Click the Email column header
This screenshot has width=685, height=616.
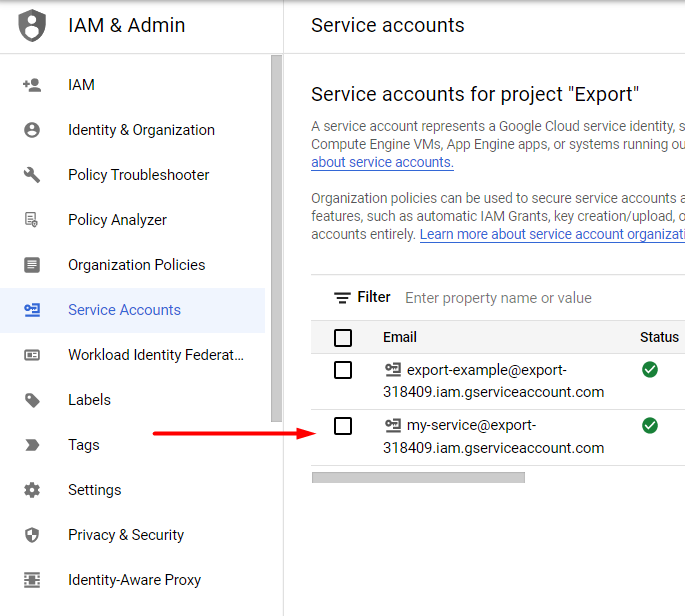pos(400,337)
